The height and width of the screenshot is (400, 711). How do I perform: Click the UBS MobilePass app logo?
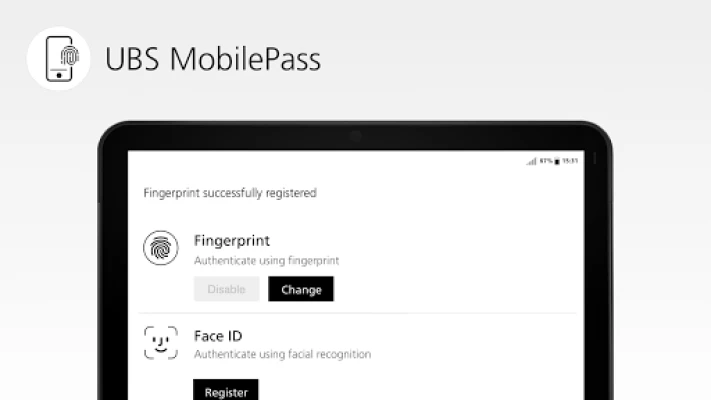pyautogui.click(x=58, y=59)
